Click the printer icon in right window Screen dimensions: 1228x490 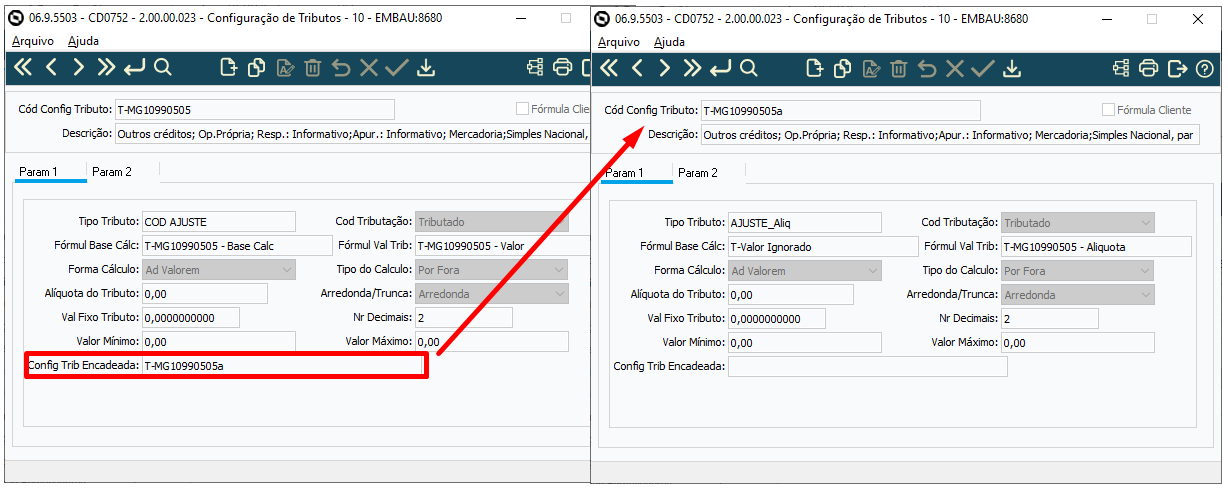click(x=1149, y=68)
